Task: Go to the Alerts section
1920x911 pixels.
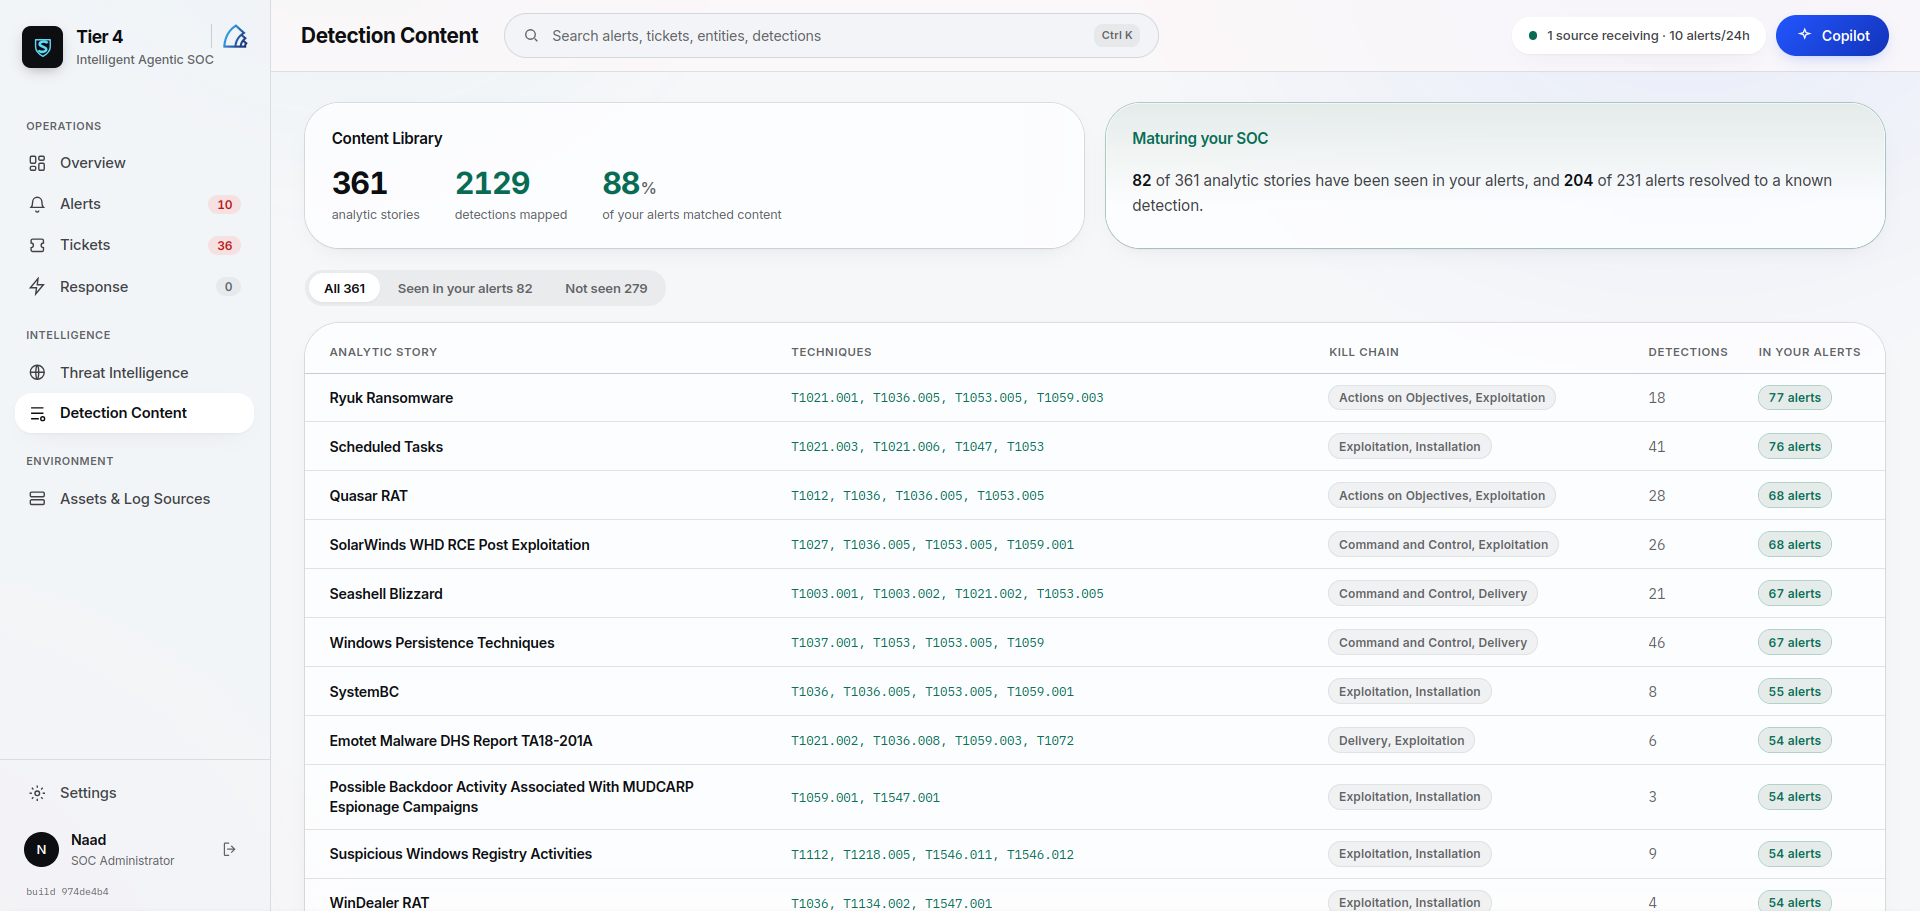Action: coord(134,204)
